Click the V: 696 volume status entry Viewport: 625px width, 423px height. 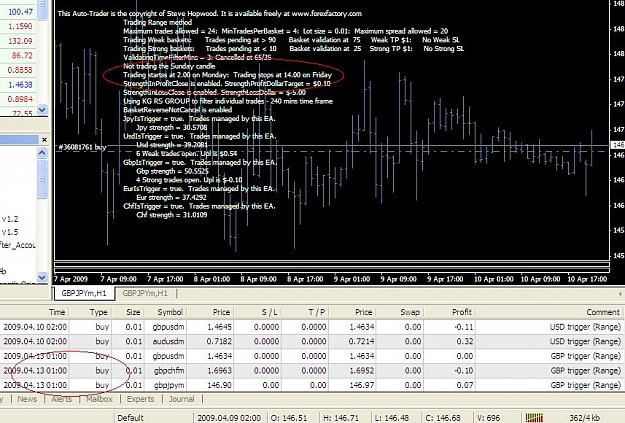pyautogui.click(x=488, y=418)
